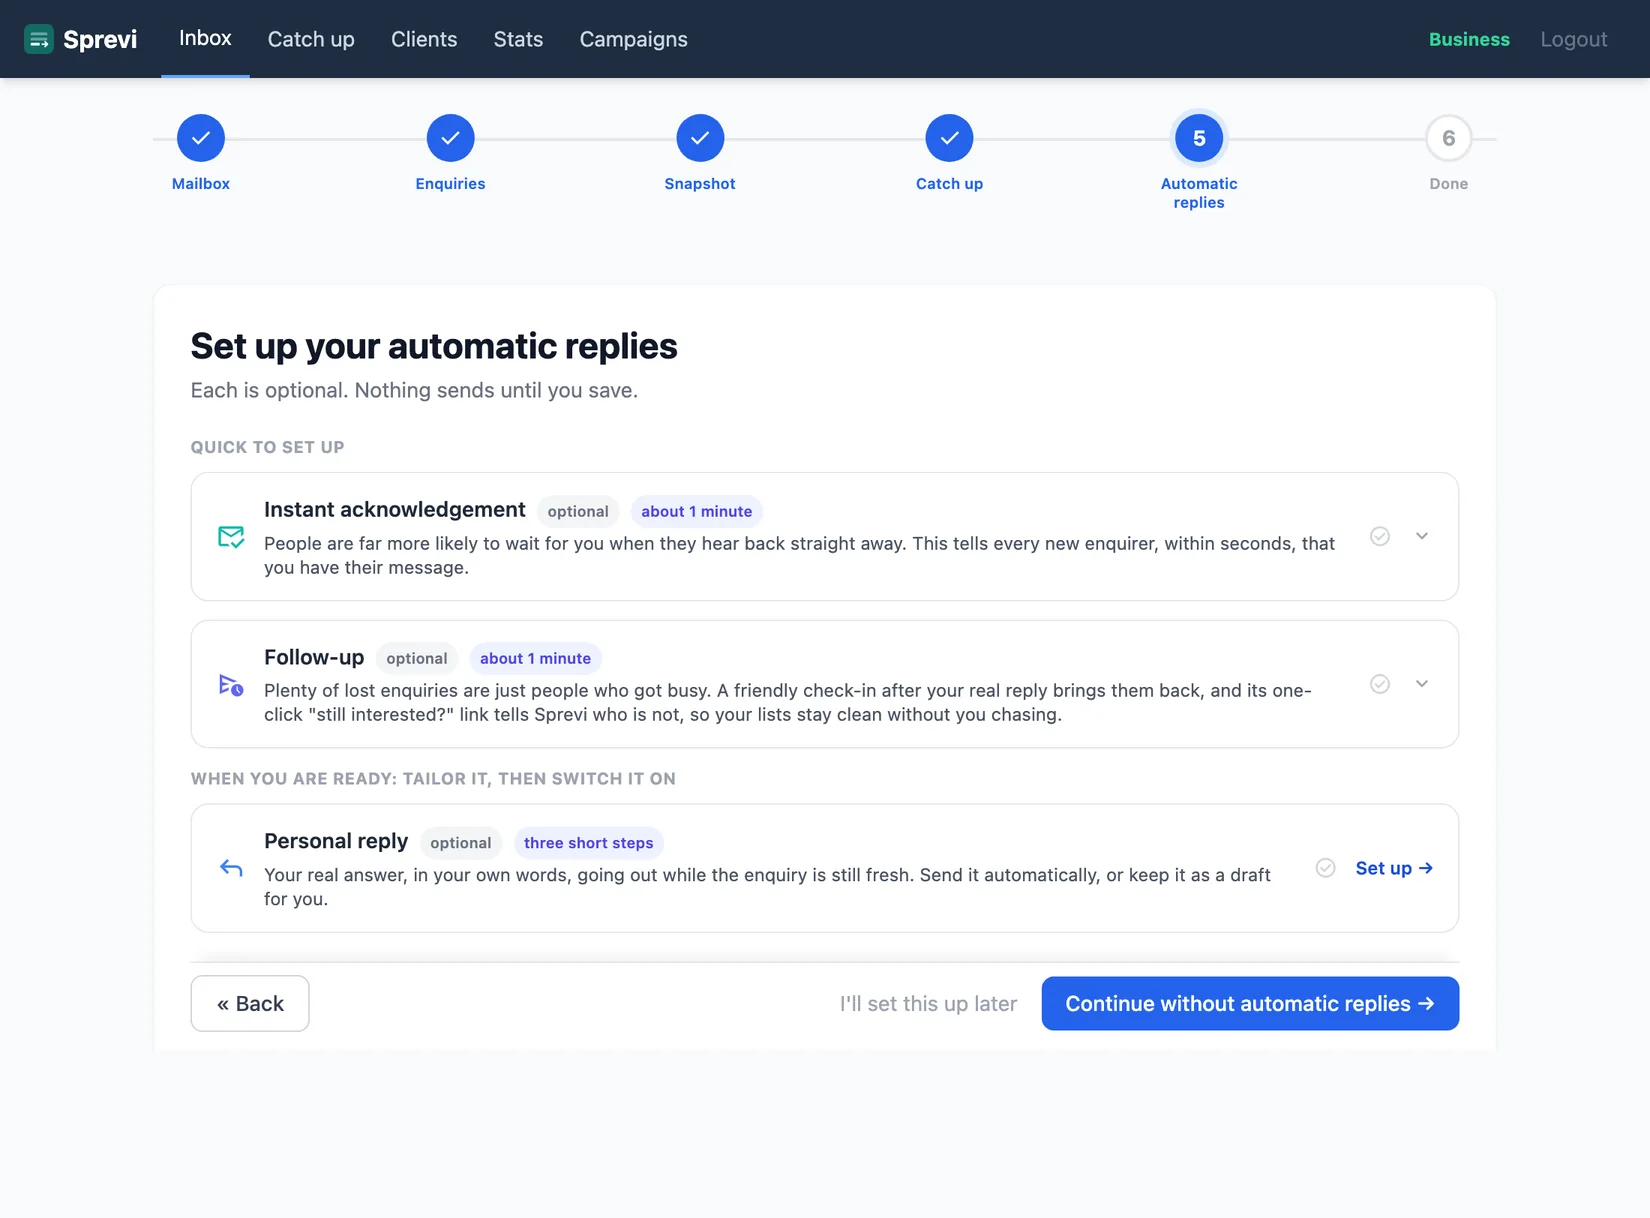Click the Personal reply card title

coord(336,841)
